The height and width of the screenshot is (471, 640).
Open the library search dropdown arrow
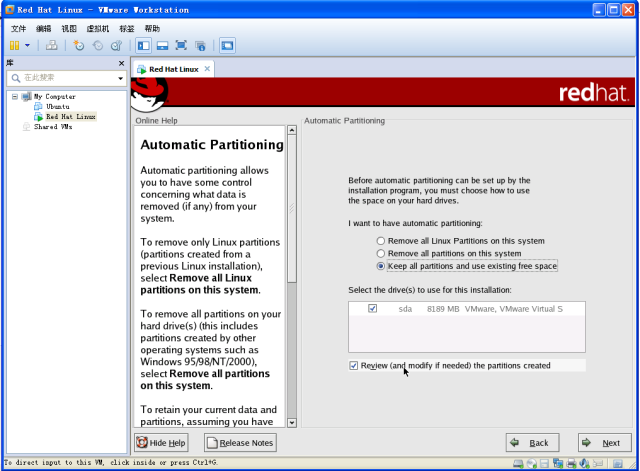[x=120, y=78]
